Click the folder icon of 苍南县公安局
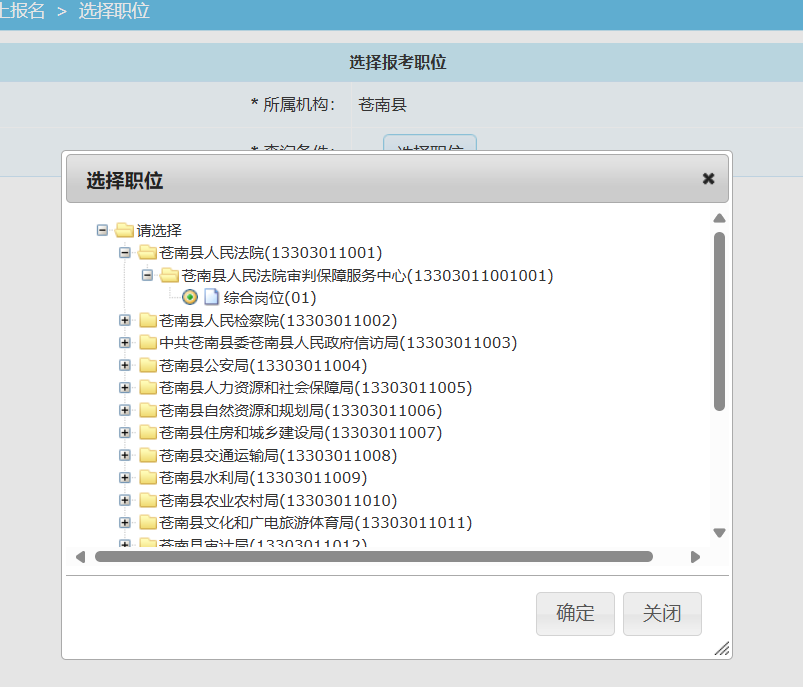 click(148, 366)
